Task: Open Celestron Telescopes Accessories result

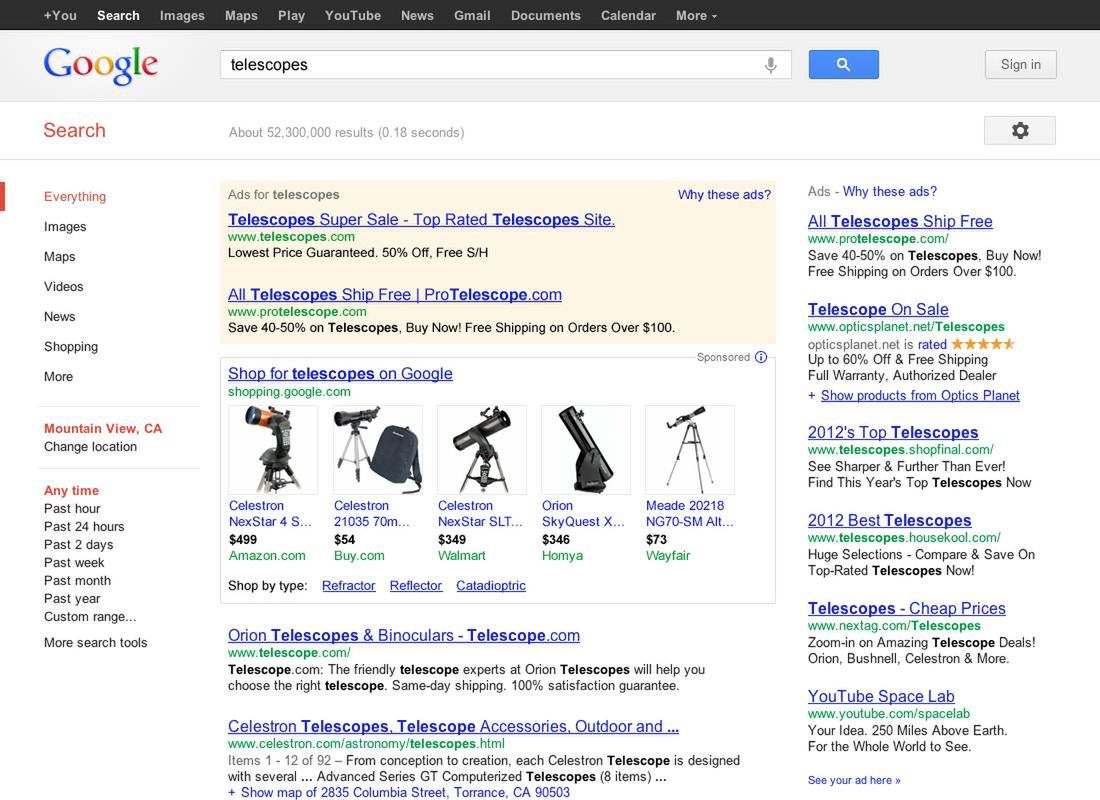Action: tap(453, 726)
